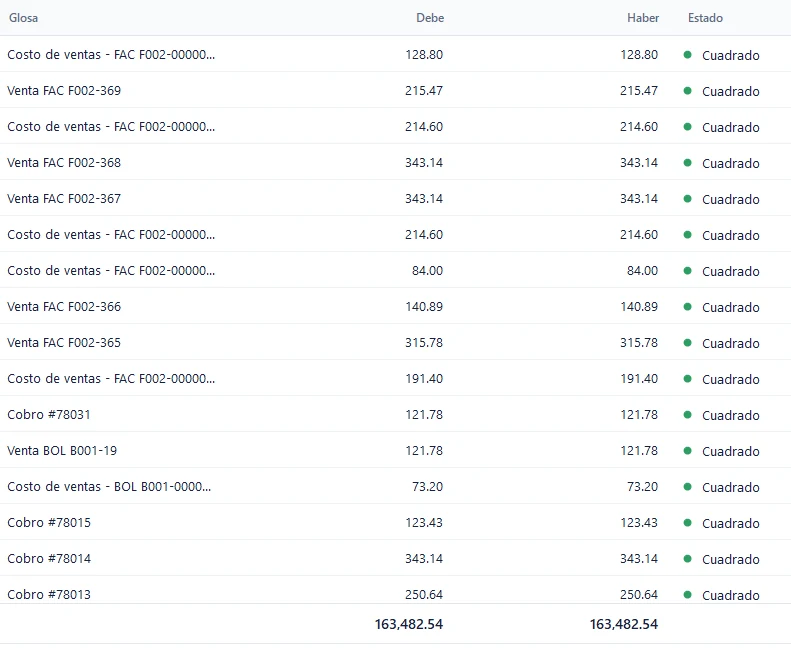Click Haber value 123.43
This screenshot has height=648, width=791.
[639, 522]
